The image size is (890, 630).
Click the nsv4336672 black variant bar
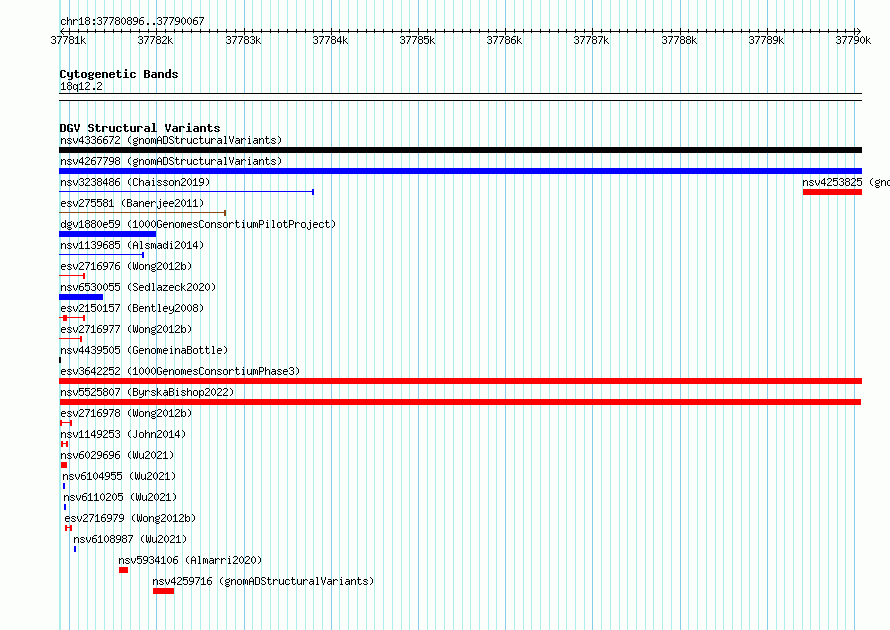460,150
